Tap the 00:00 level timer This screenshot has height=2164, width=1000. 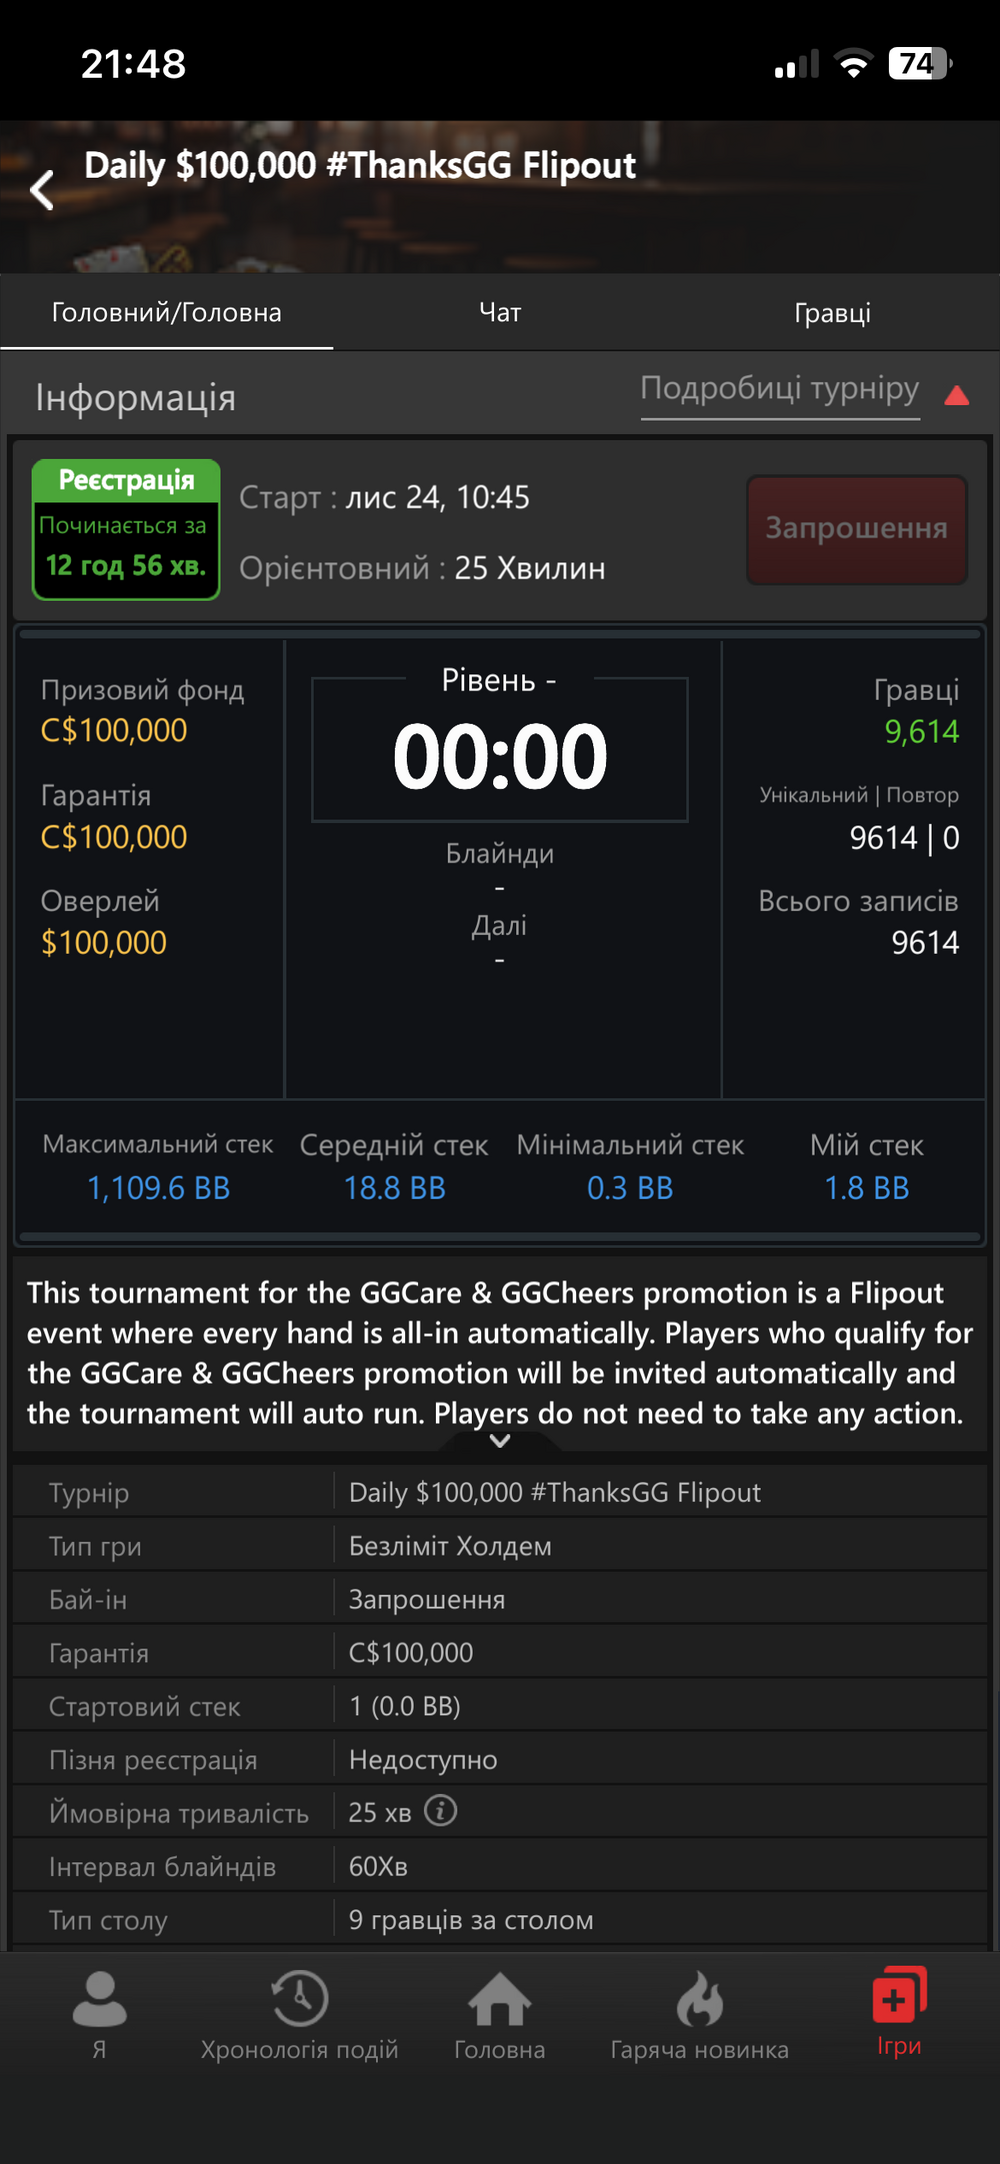tap(500, 757)
